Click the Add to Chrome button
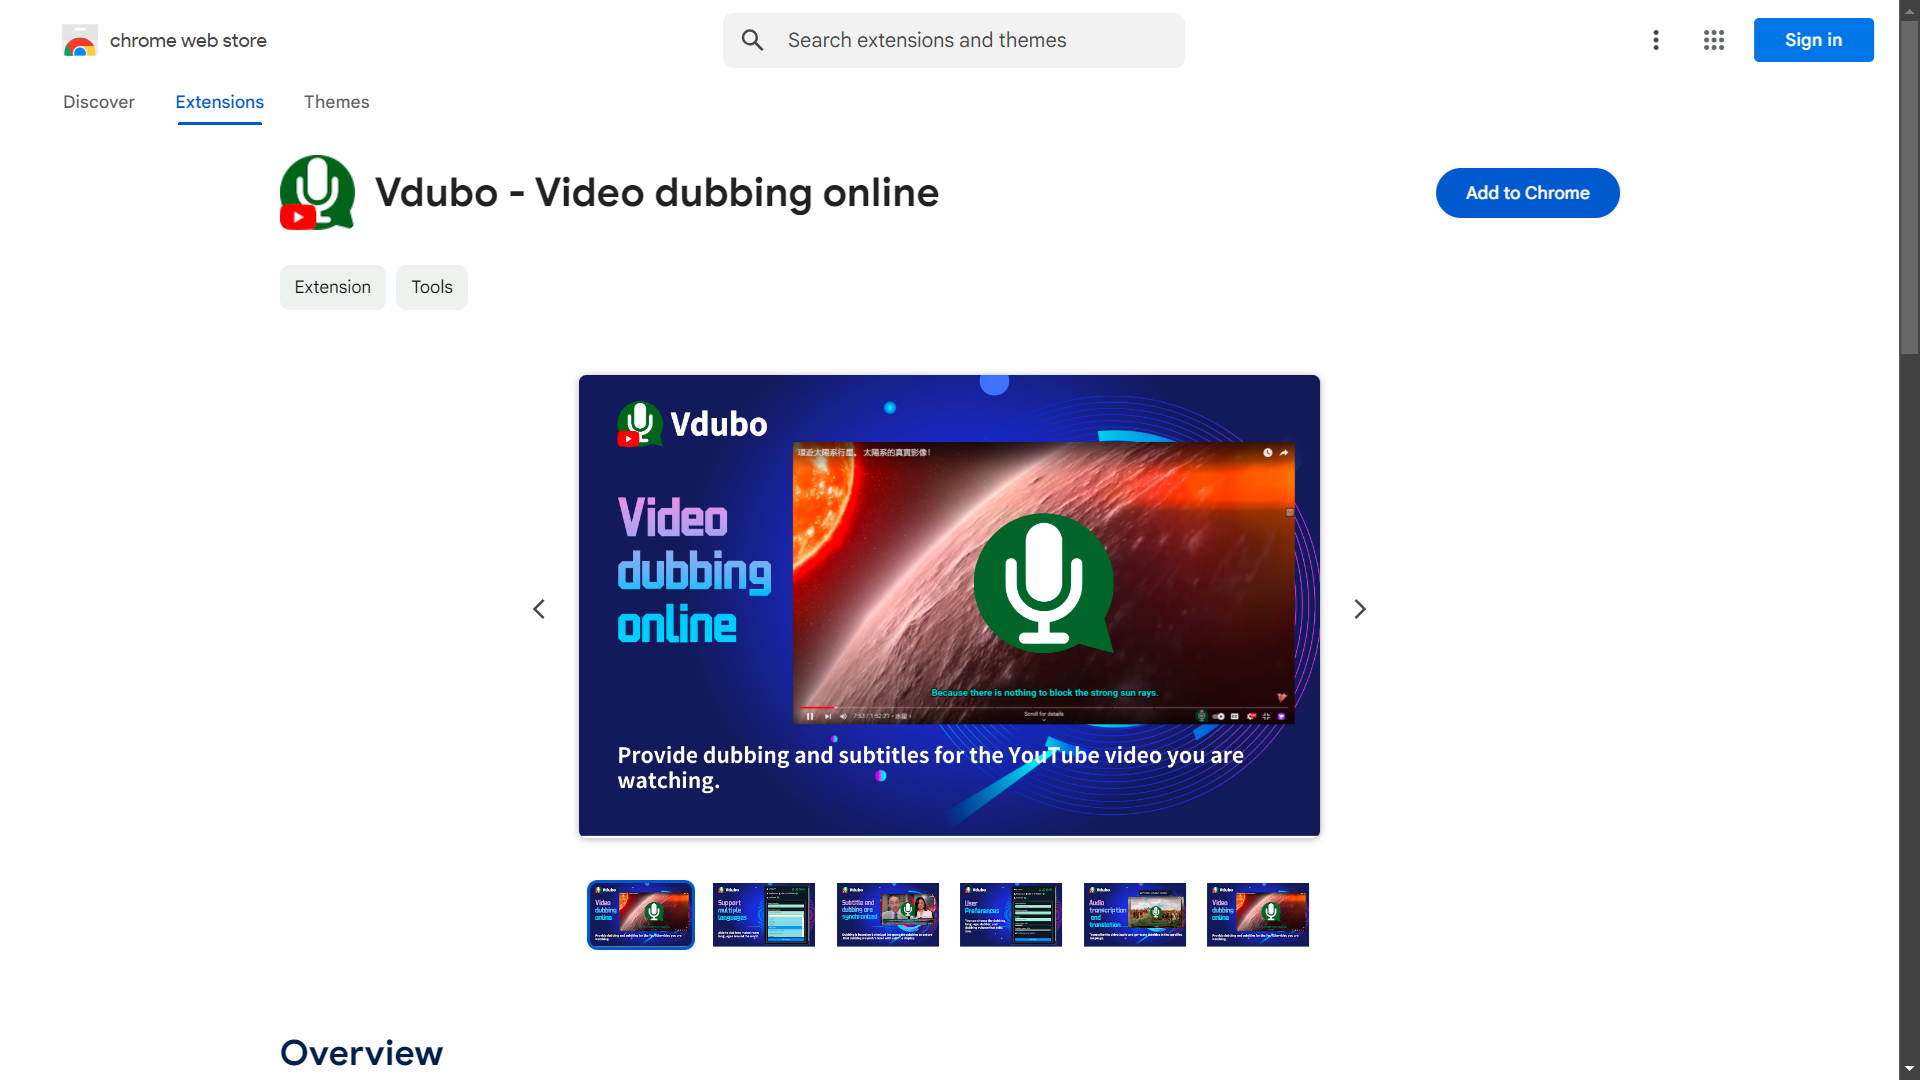The image size is (1920, 1080). click(1527, 193)
